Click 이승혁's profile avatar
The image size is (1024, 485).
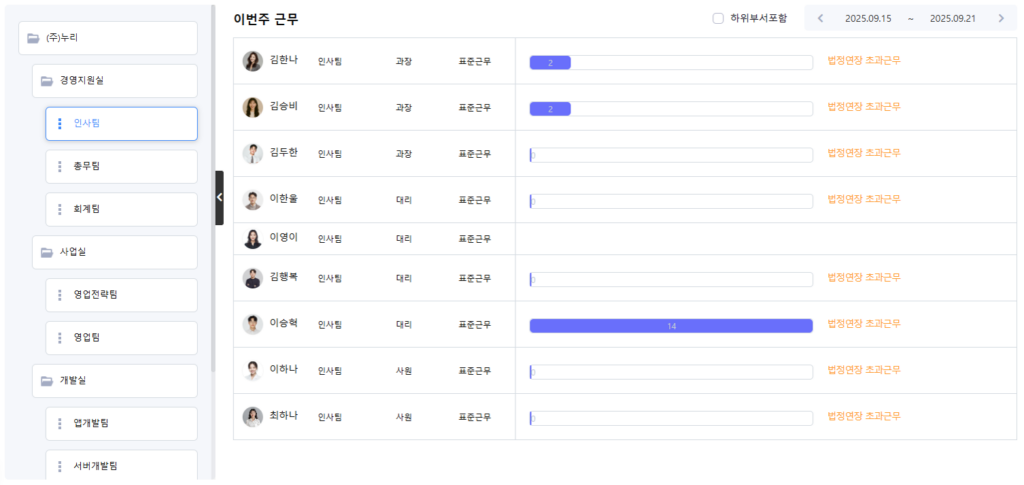(x=253, y=325)
